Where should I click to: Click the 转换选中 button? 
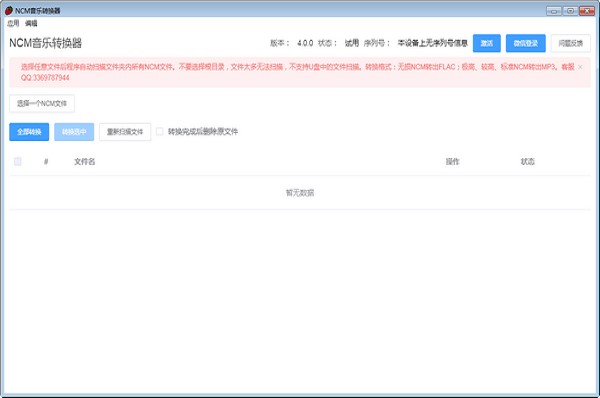[74, 132]
